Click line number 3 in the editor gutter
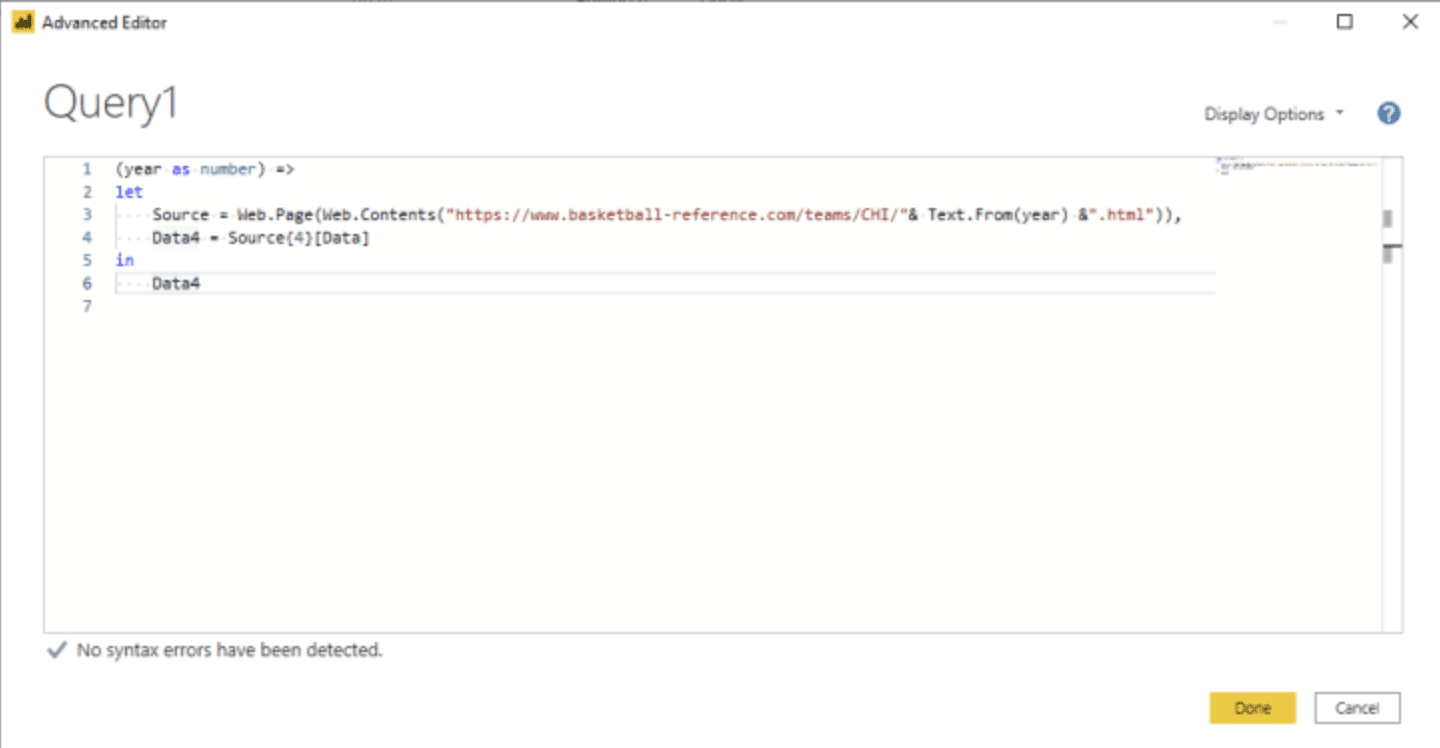This screenshot has height=748, width=1440. pyautogui.click(x=86, y=214)
